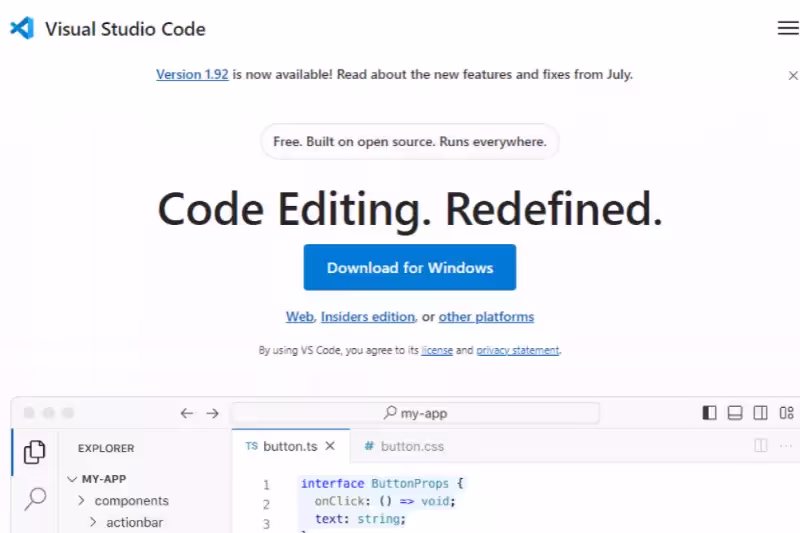The height and width of the screenshot is (533, 800).
Task: Open the hamburger navigation menu
Action: 788,28
